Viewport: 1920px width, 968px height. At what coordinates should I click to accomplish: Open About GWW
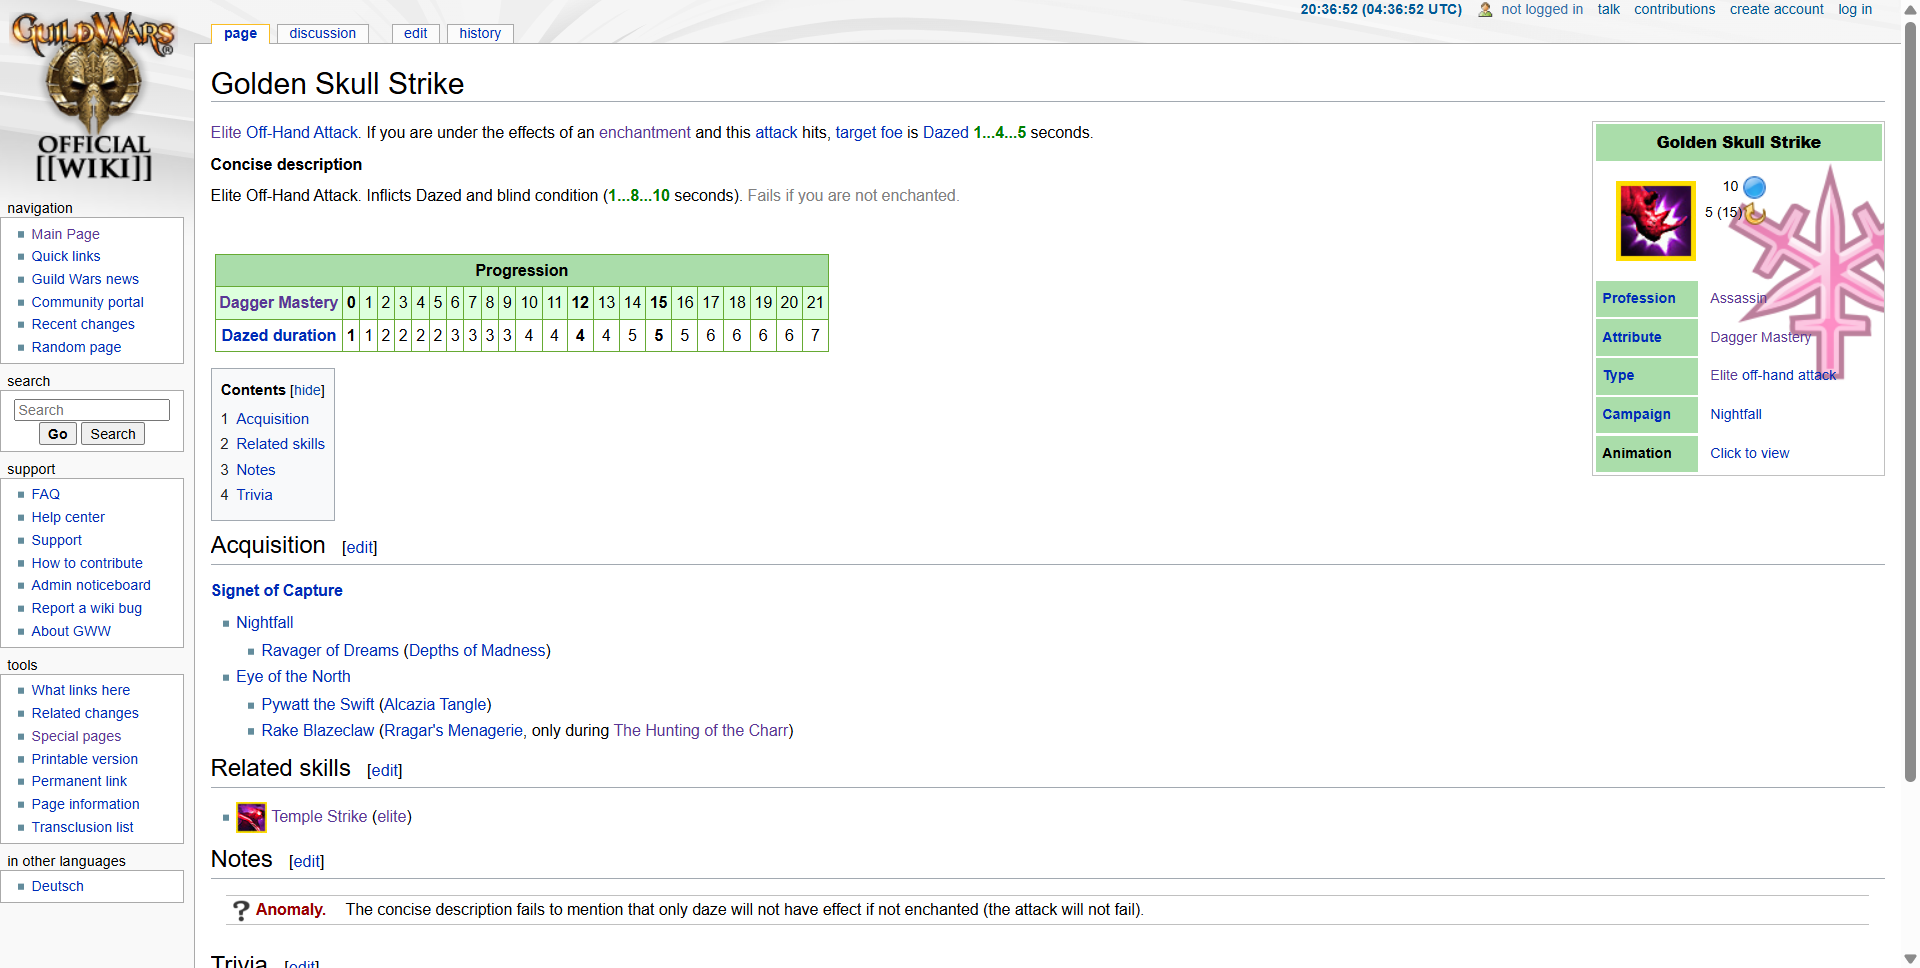coord(71,631)
